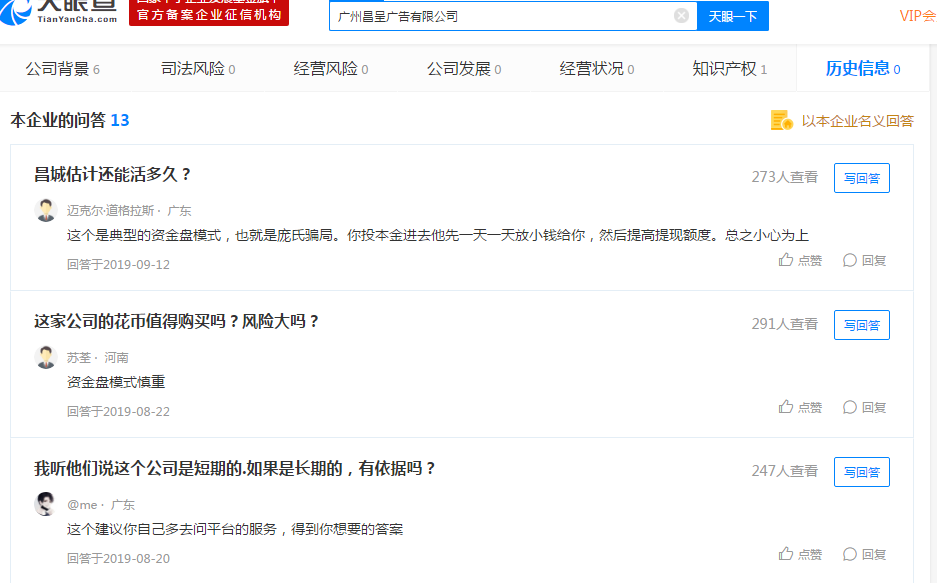
Task: Switch to the 公司背景 tab
Action: click(56, 71)
